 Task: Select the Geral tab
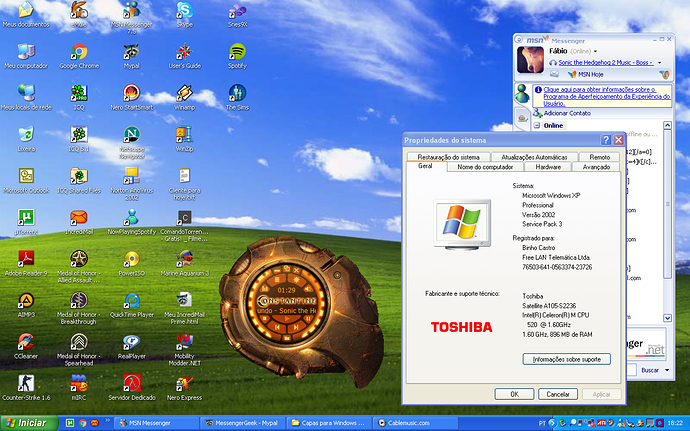point(425,166)
